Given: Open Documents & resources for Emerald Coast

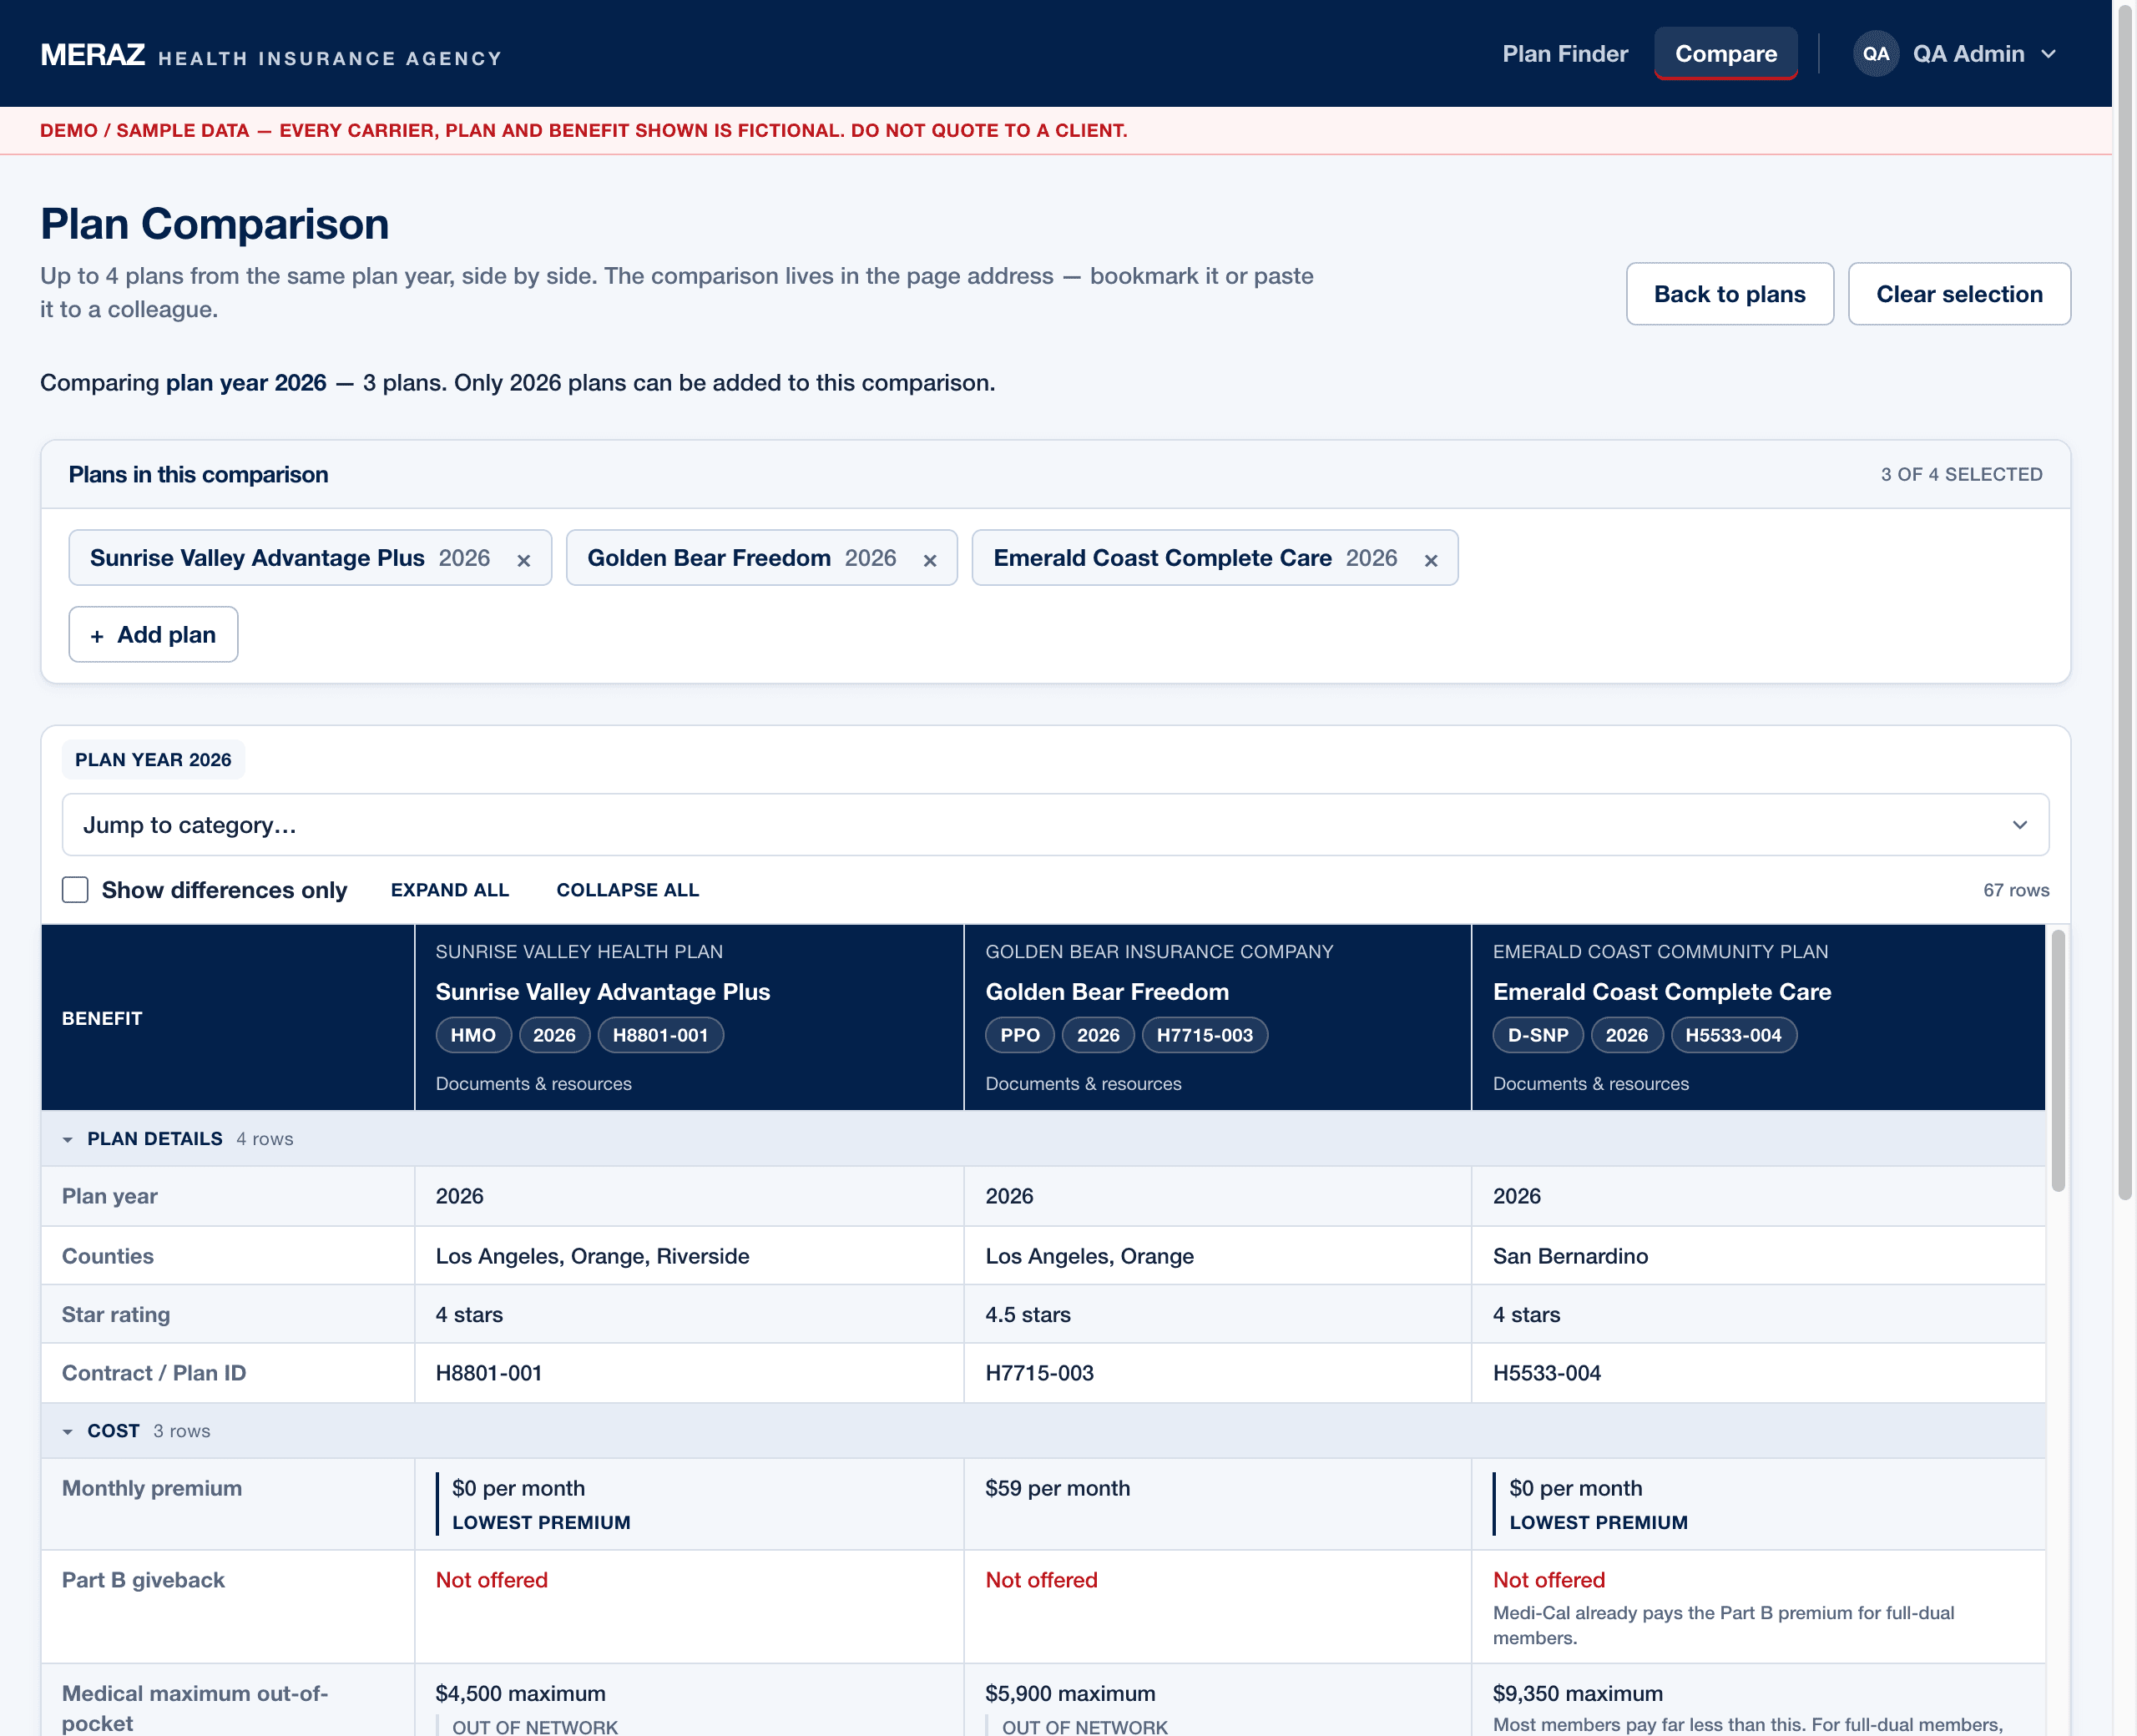Looking at the screenshot, I should pyautogui.click(x=1591, y=1084).
